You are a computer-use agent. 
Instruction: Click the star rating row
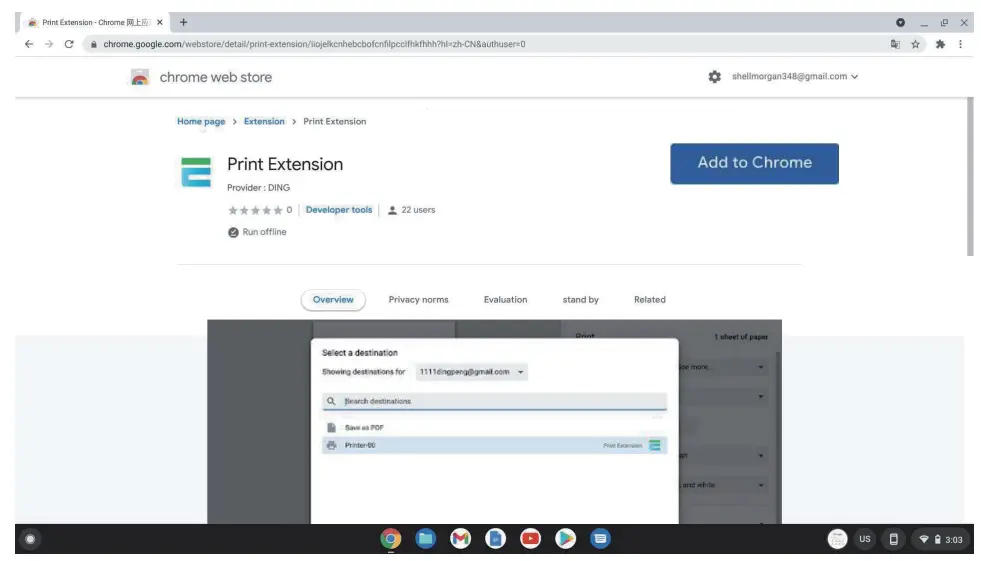point(255,210)
